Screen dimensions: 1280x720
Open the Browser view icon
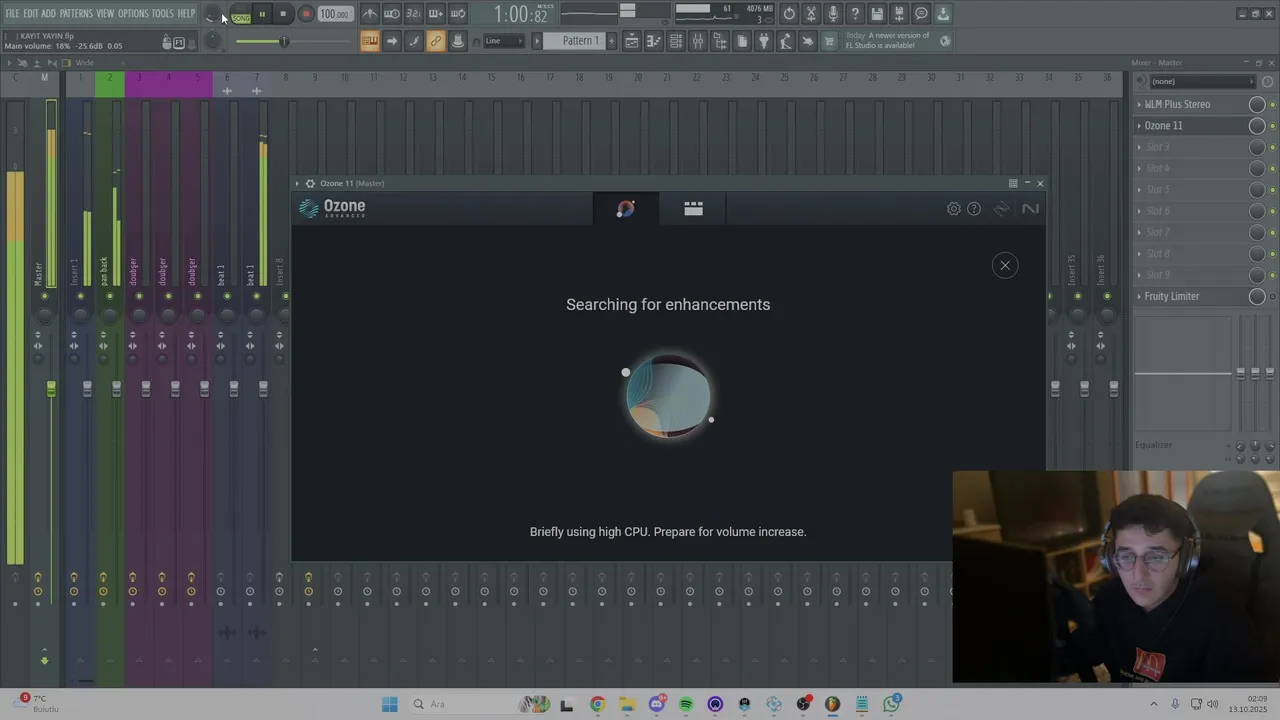(720, 41)
